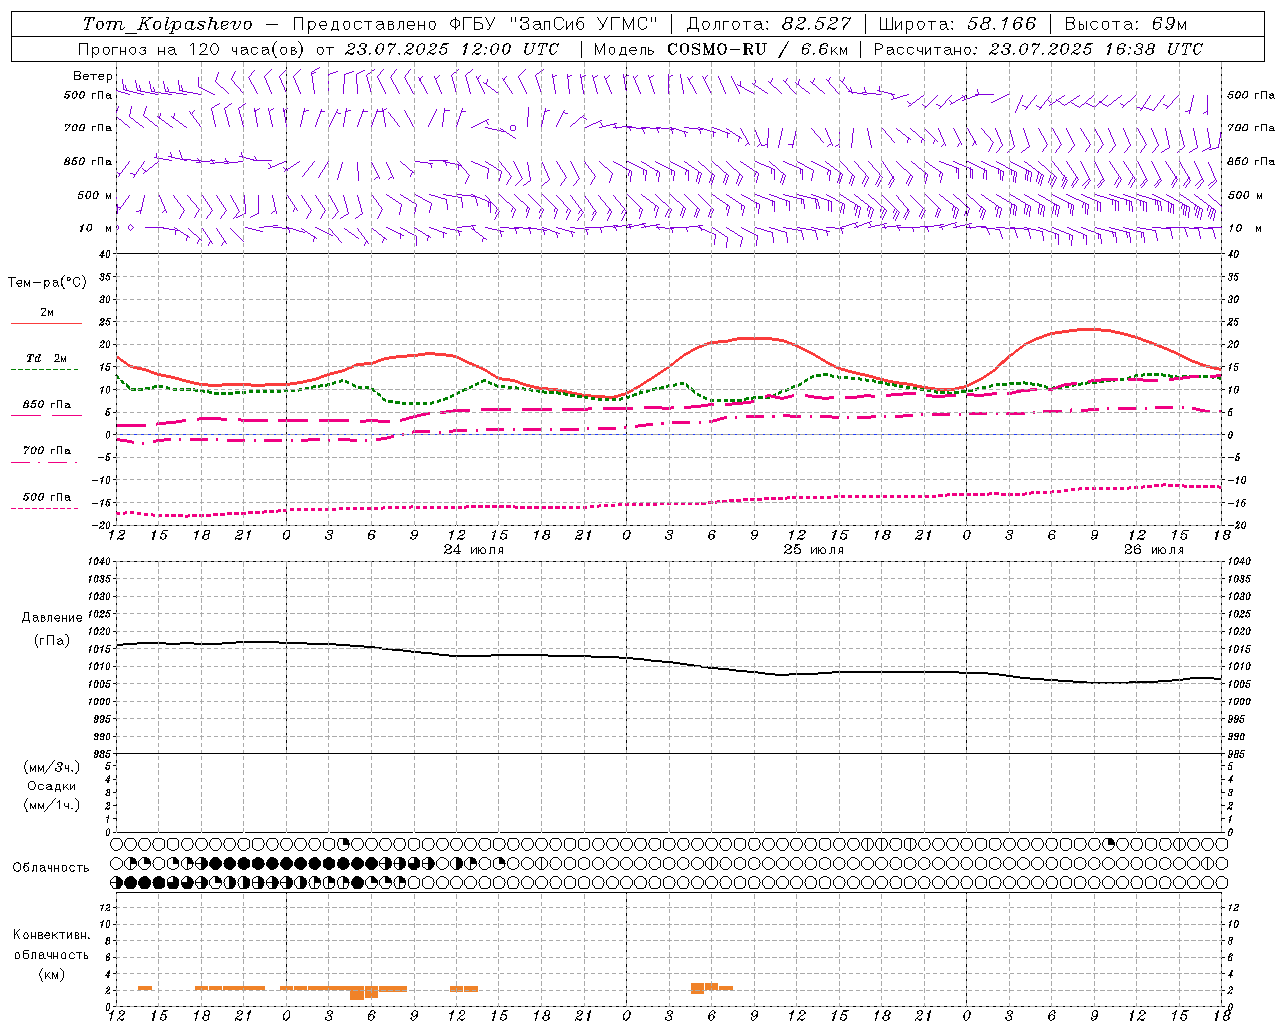Click the 26 июля date label

pyautogui.click(x=1153, y=550)
